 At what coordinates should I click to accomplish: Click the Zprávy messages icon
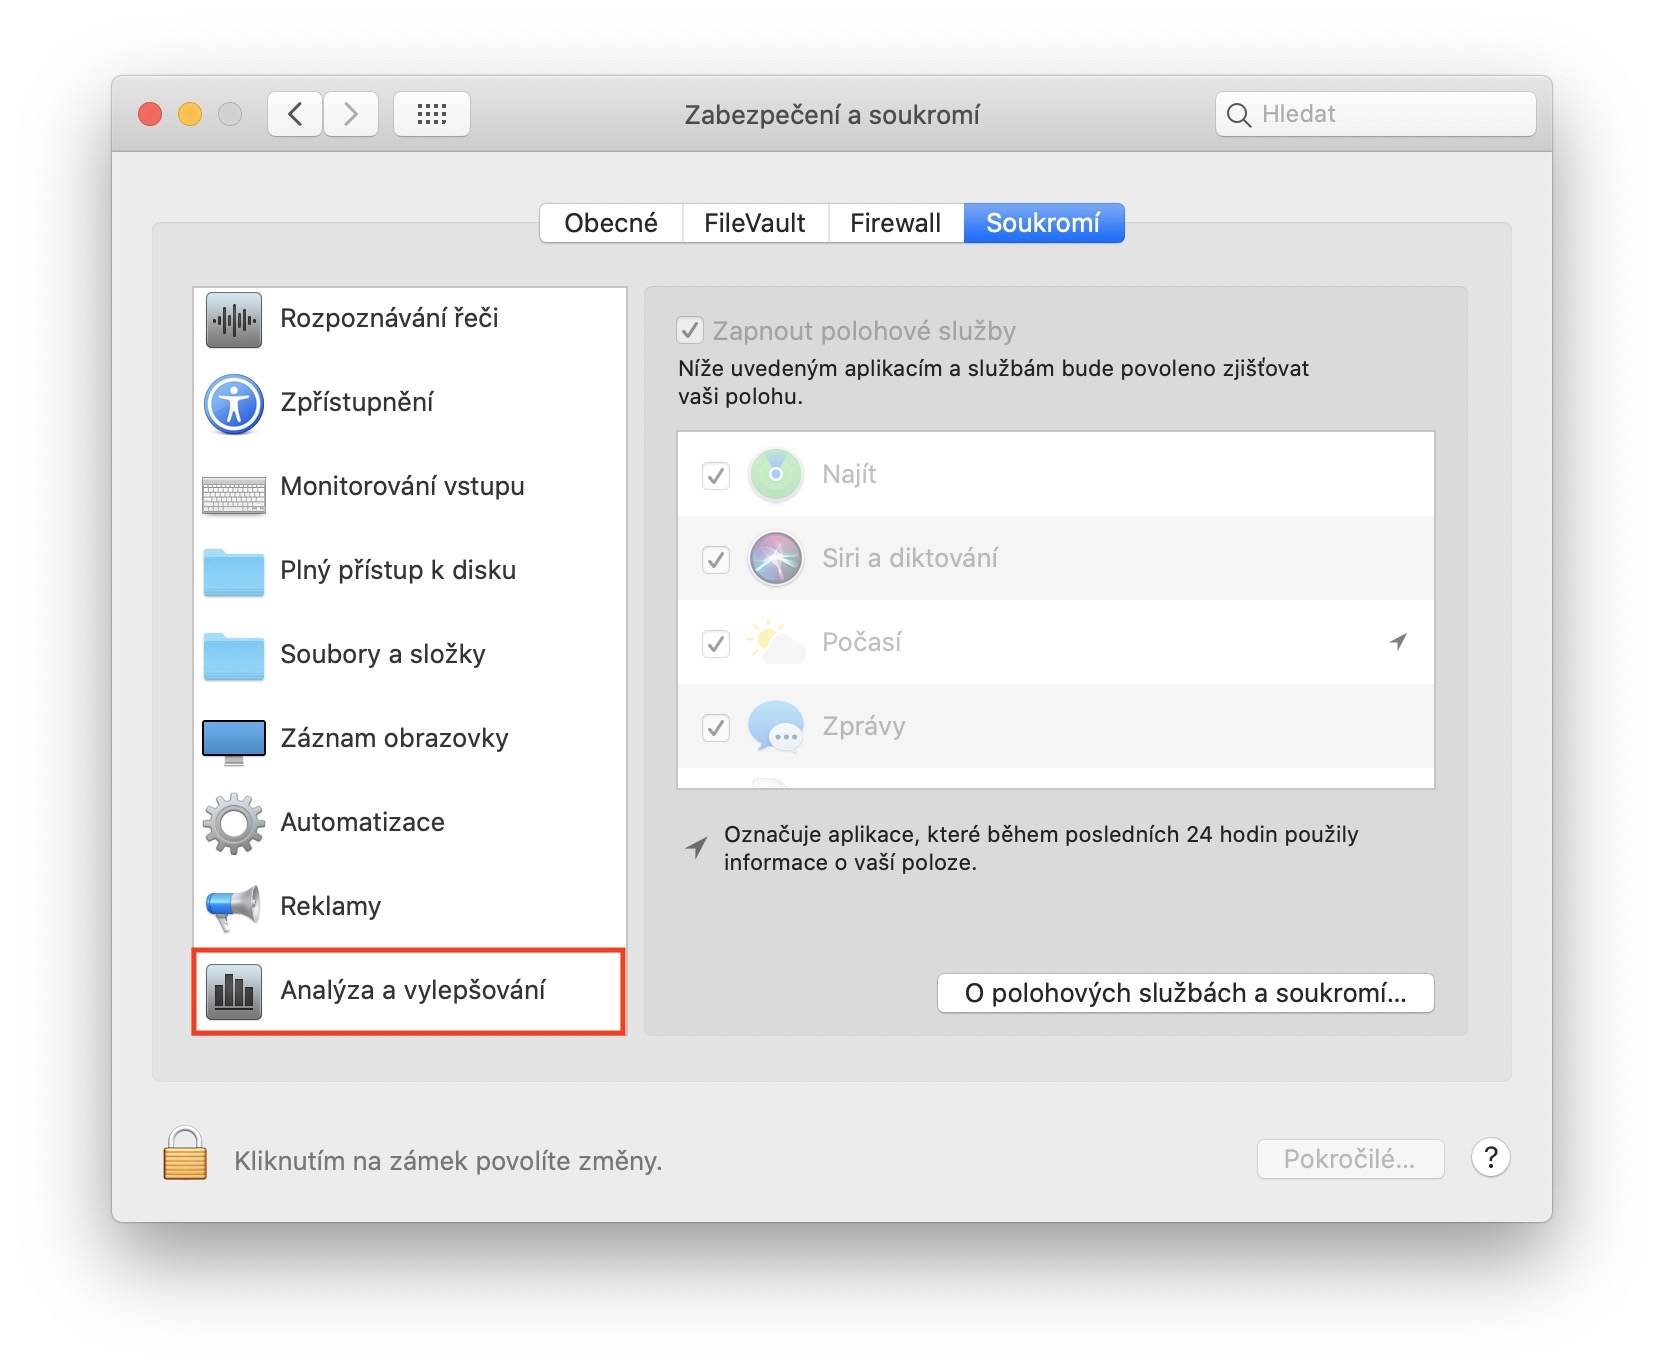pyautogui.click(x=776, y=726)
